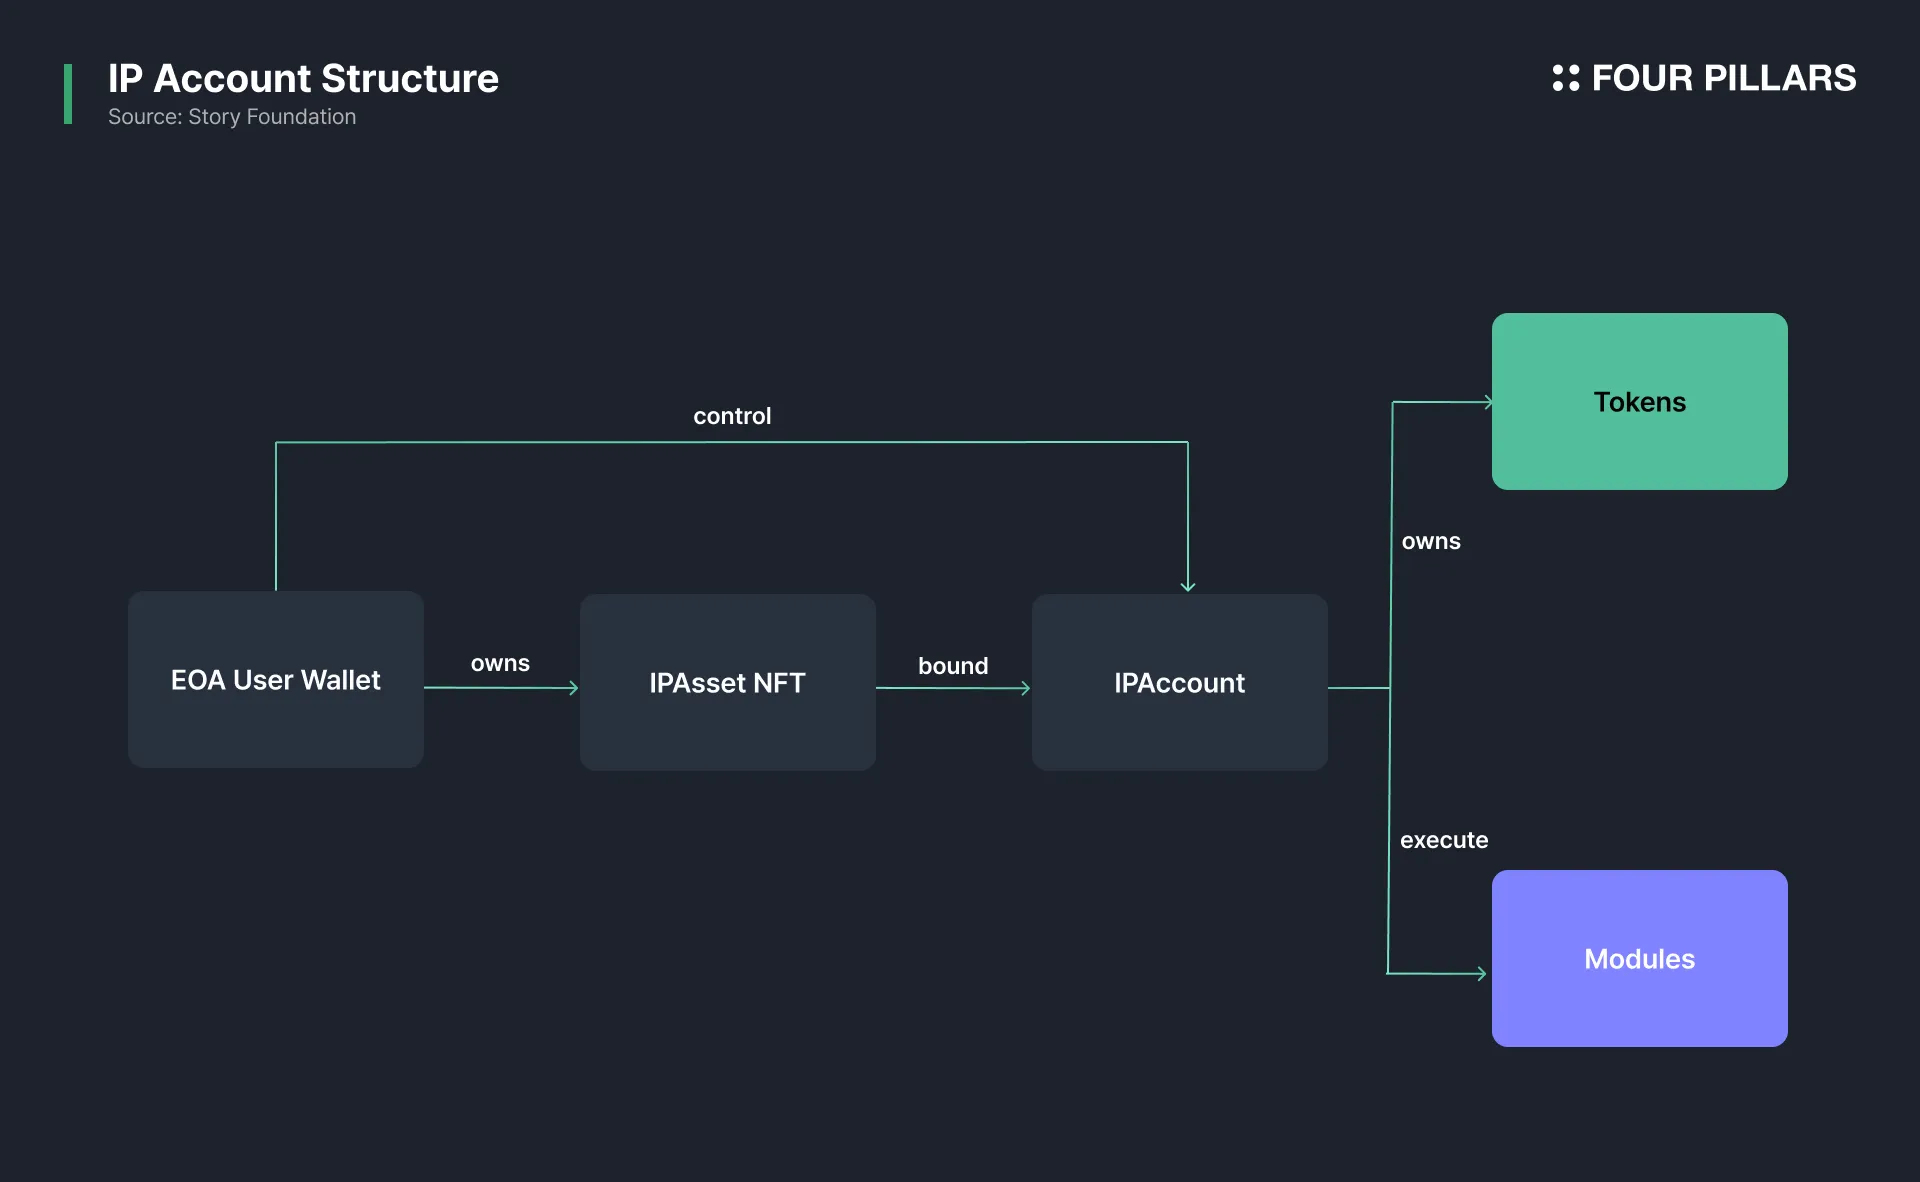This screenshot has height=1182, width=1920.
Task: Click the arrowhead pointing into Tokens
Action: click(x=1488, y=402)
